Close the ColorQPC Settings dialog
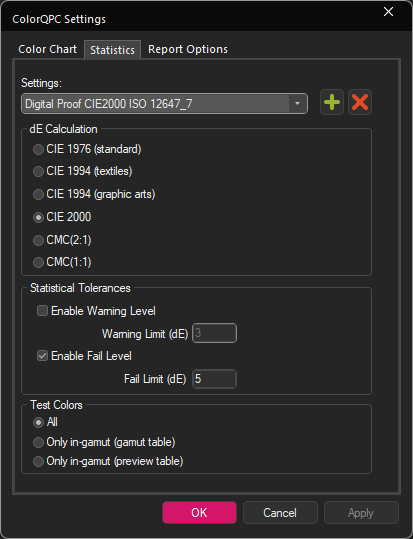 [388, 12]
